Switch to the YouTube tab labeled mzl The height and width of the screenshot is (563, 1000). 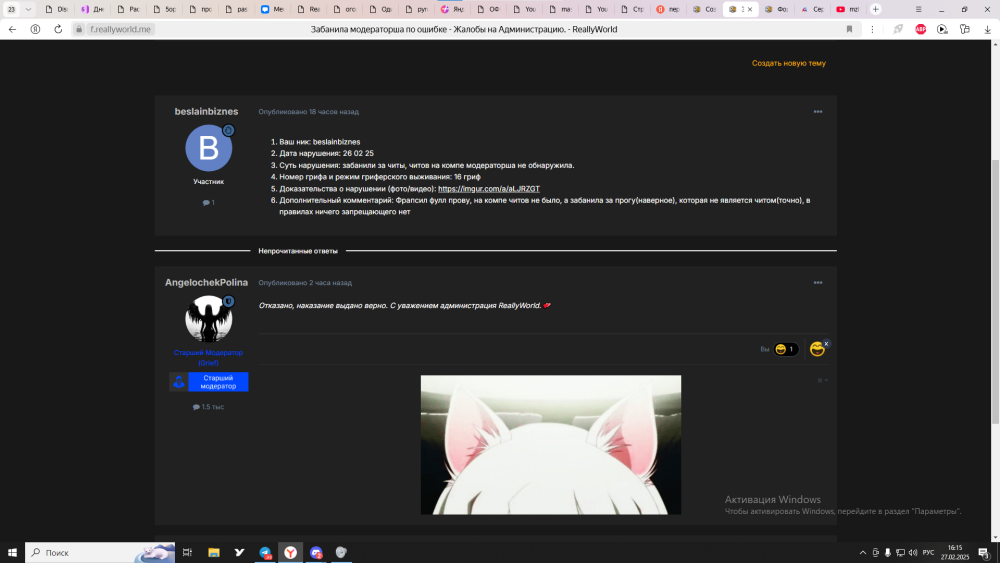click(x=848, y=10)
